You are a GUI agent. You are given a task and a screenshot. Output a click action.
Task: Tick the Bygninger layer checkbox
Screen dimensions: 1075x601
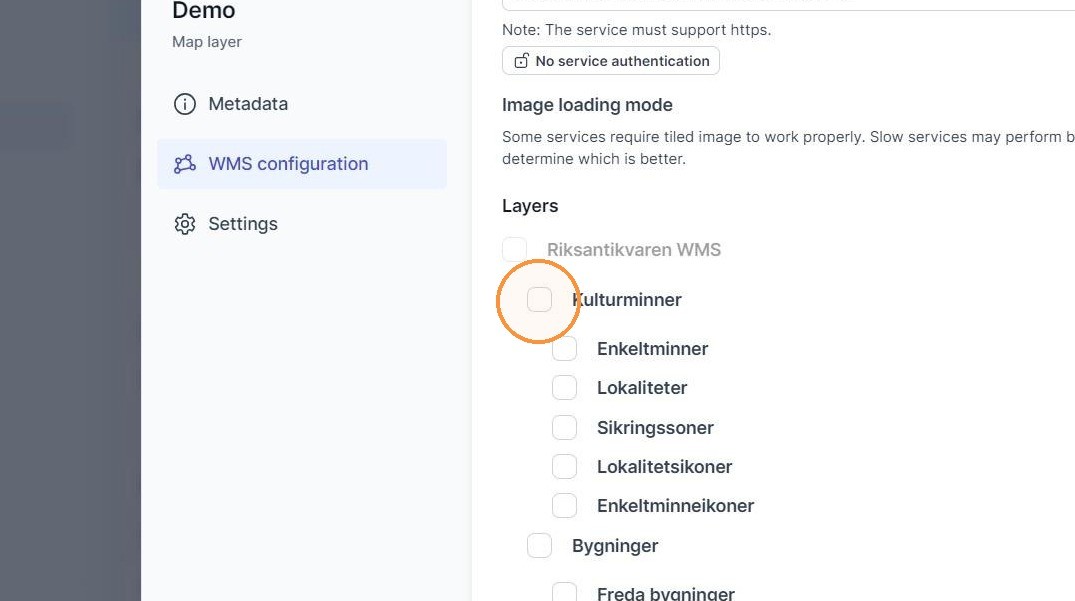[540, 545]
